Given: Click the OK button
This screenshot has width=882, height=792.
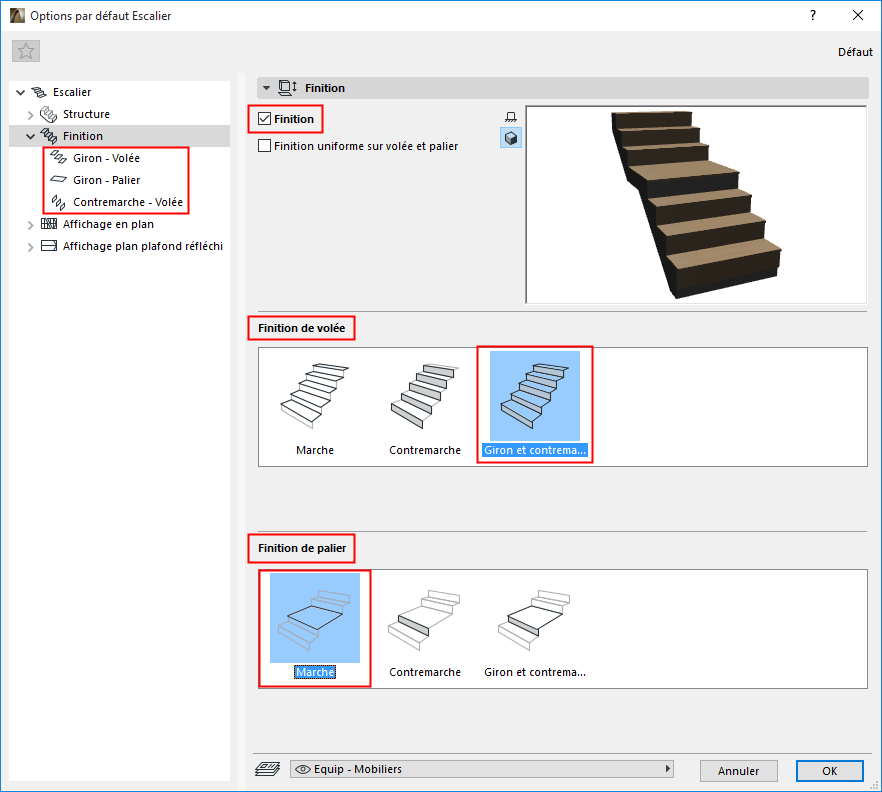Looking at the screenshot, I should pyautogui.click(x=830, y=771).
